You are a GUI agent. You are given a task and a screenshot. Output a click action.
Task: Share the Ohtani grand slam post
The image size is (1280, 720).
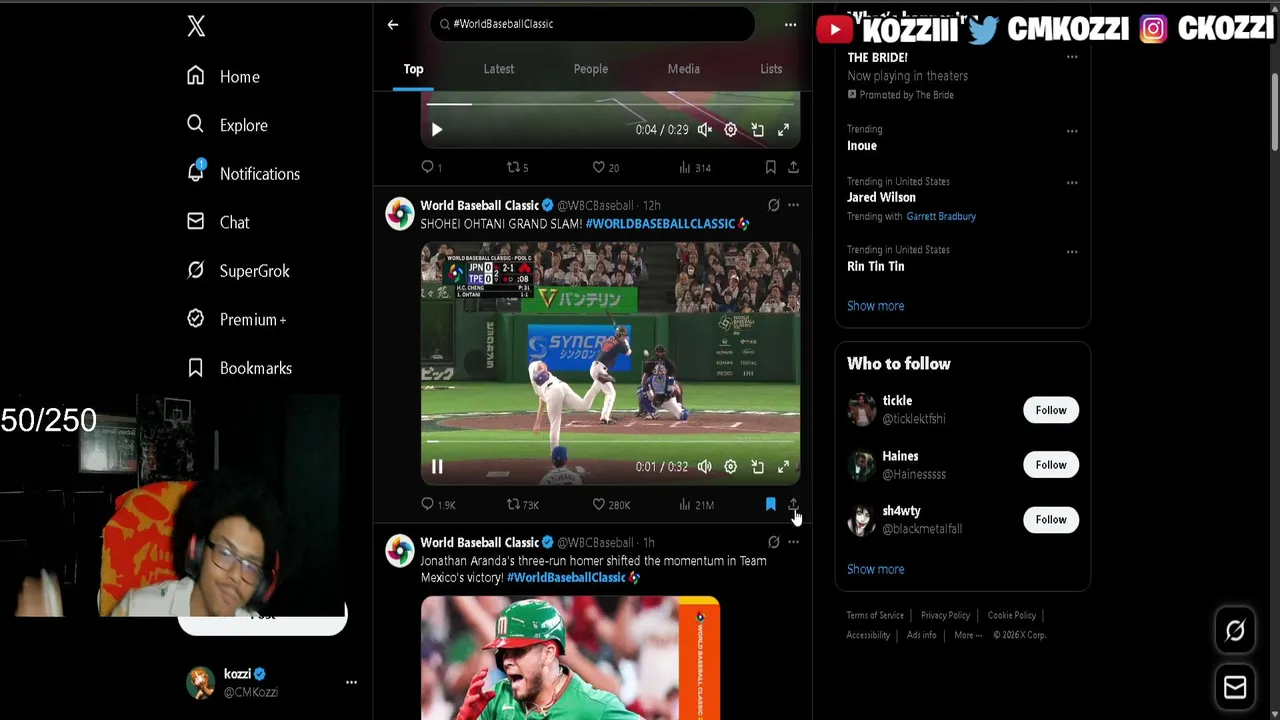pyautogui.click(x=793, y=505)
